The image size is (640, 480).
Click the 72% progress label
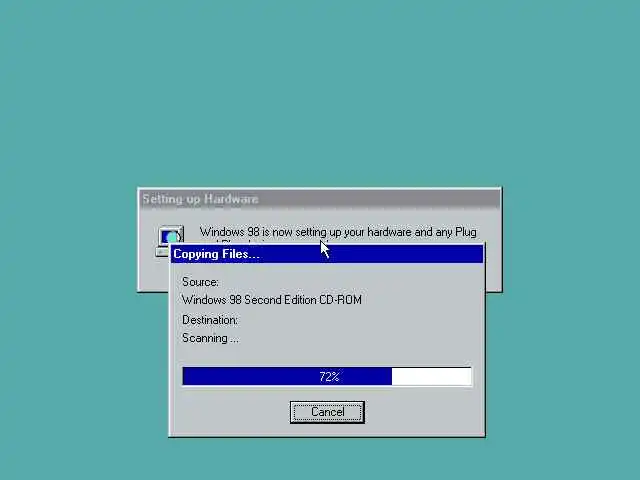[329, 376]
